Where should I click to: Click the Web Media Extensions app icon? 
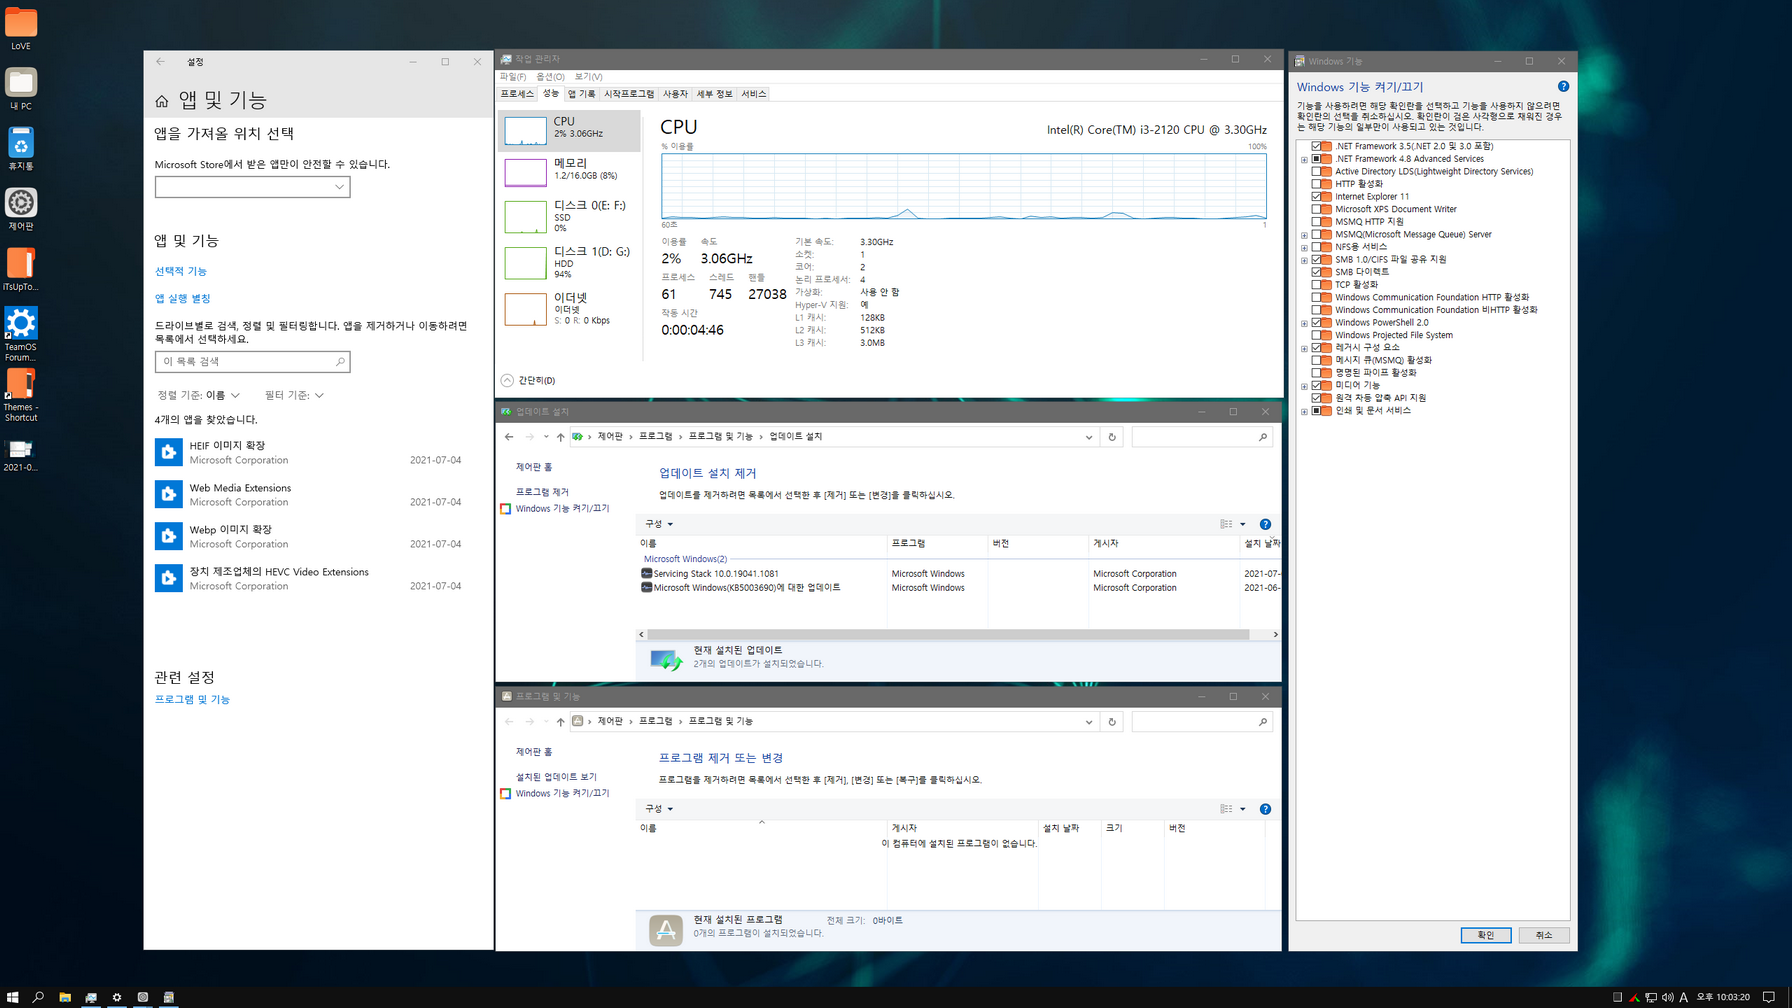pyautogui.click(x=169, y=494)
